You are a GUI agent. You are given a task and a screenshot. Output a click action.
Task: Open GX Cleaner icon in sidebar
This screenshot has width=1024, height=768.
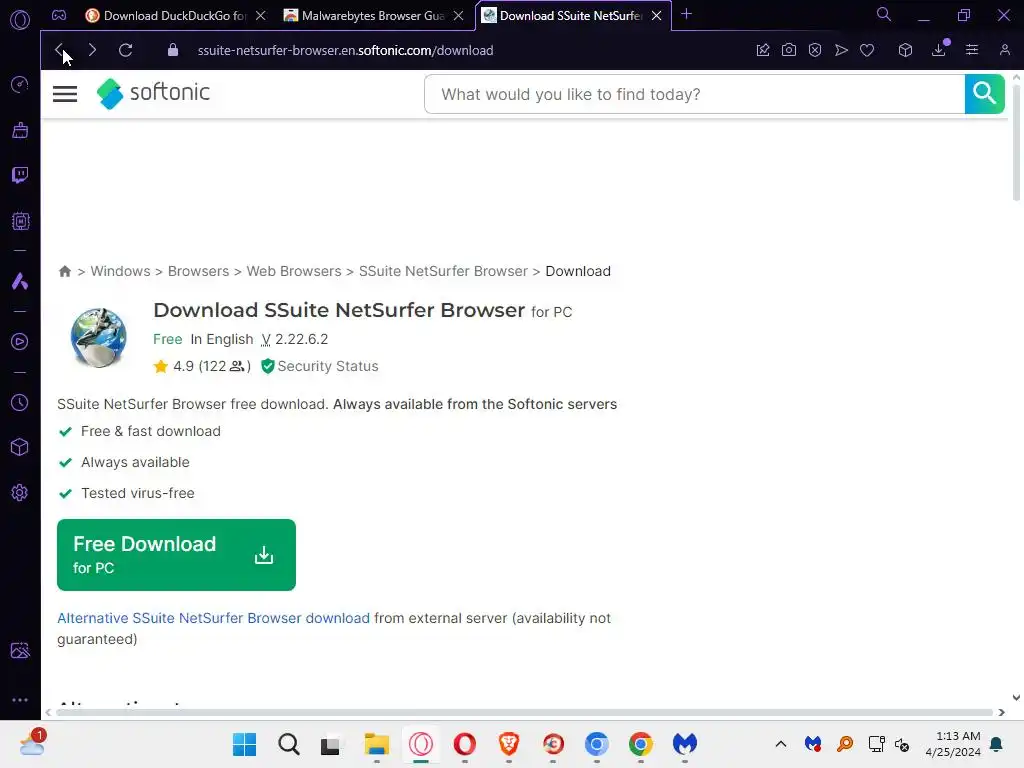coord(20,130)
